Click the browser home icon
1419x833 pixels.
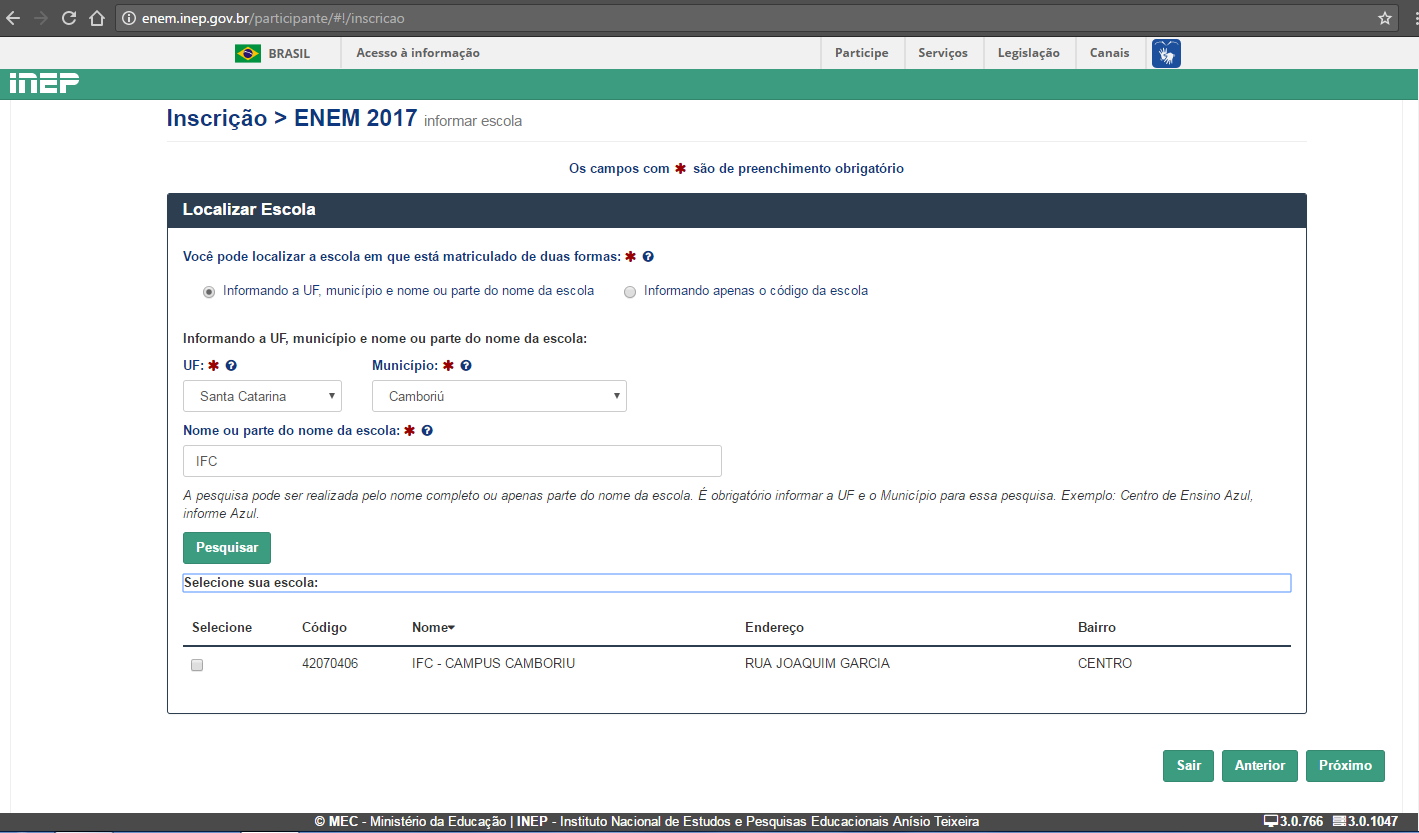97,18
